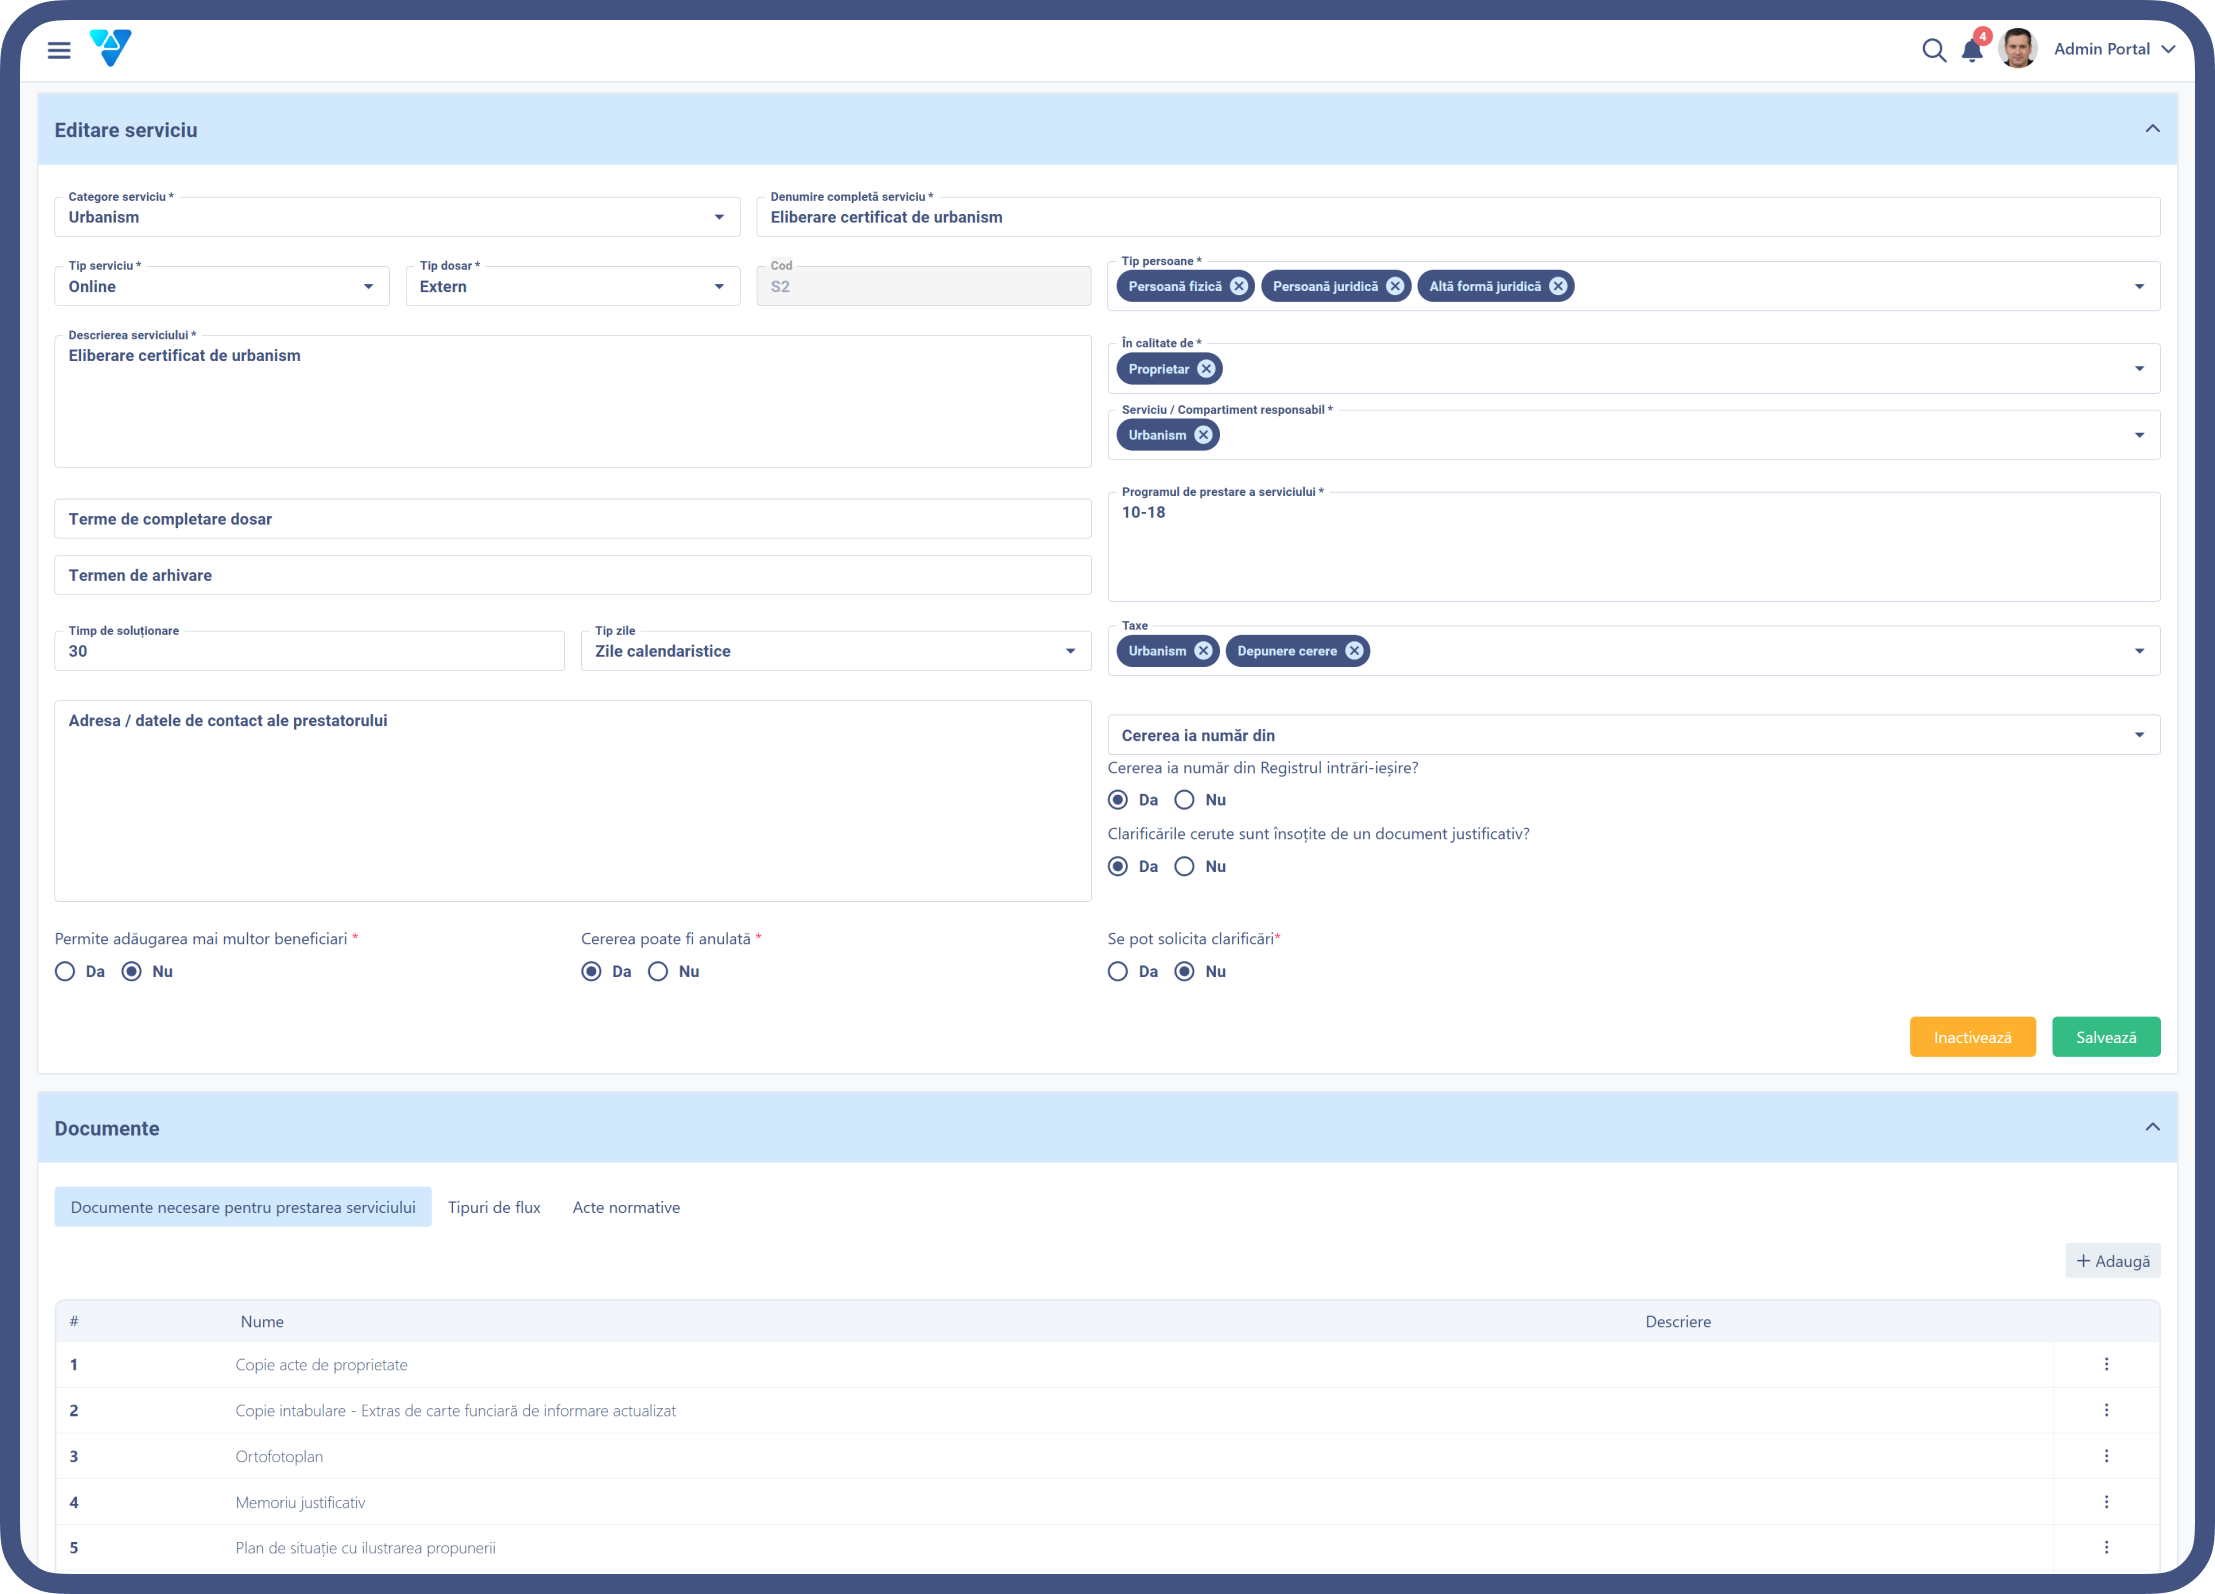Open the Categorie serviciu dropdown

pos(397,217)
